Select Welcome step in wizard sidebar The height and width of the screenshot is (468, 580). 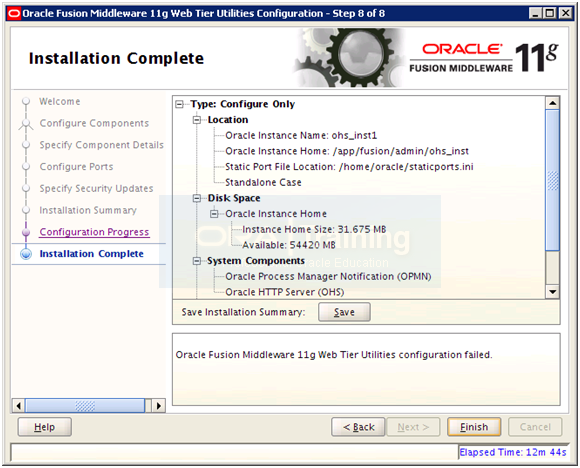tap(60, 101)
